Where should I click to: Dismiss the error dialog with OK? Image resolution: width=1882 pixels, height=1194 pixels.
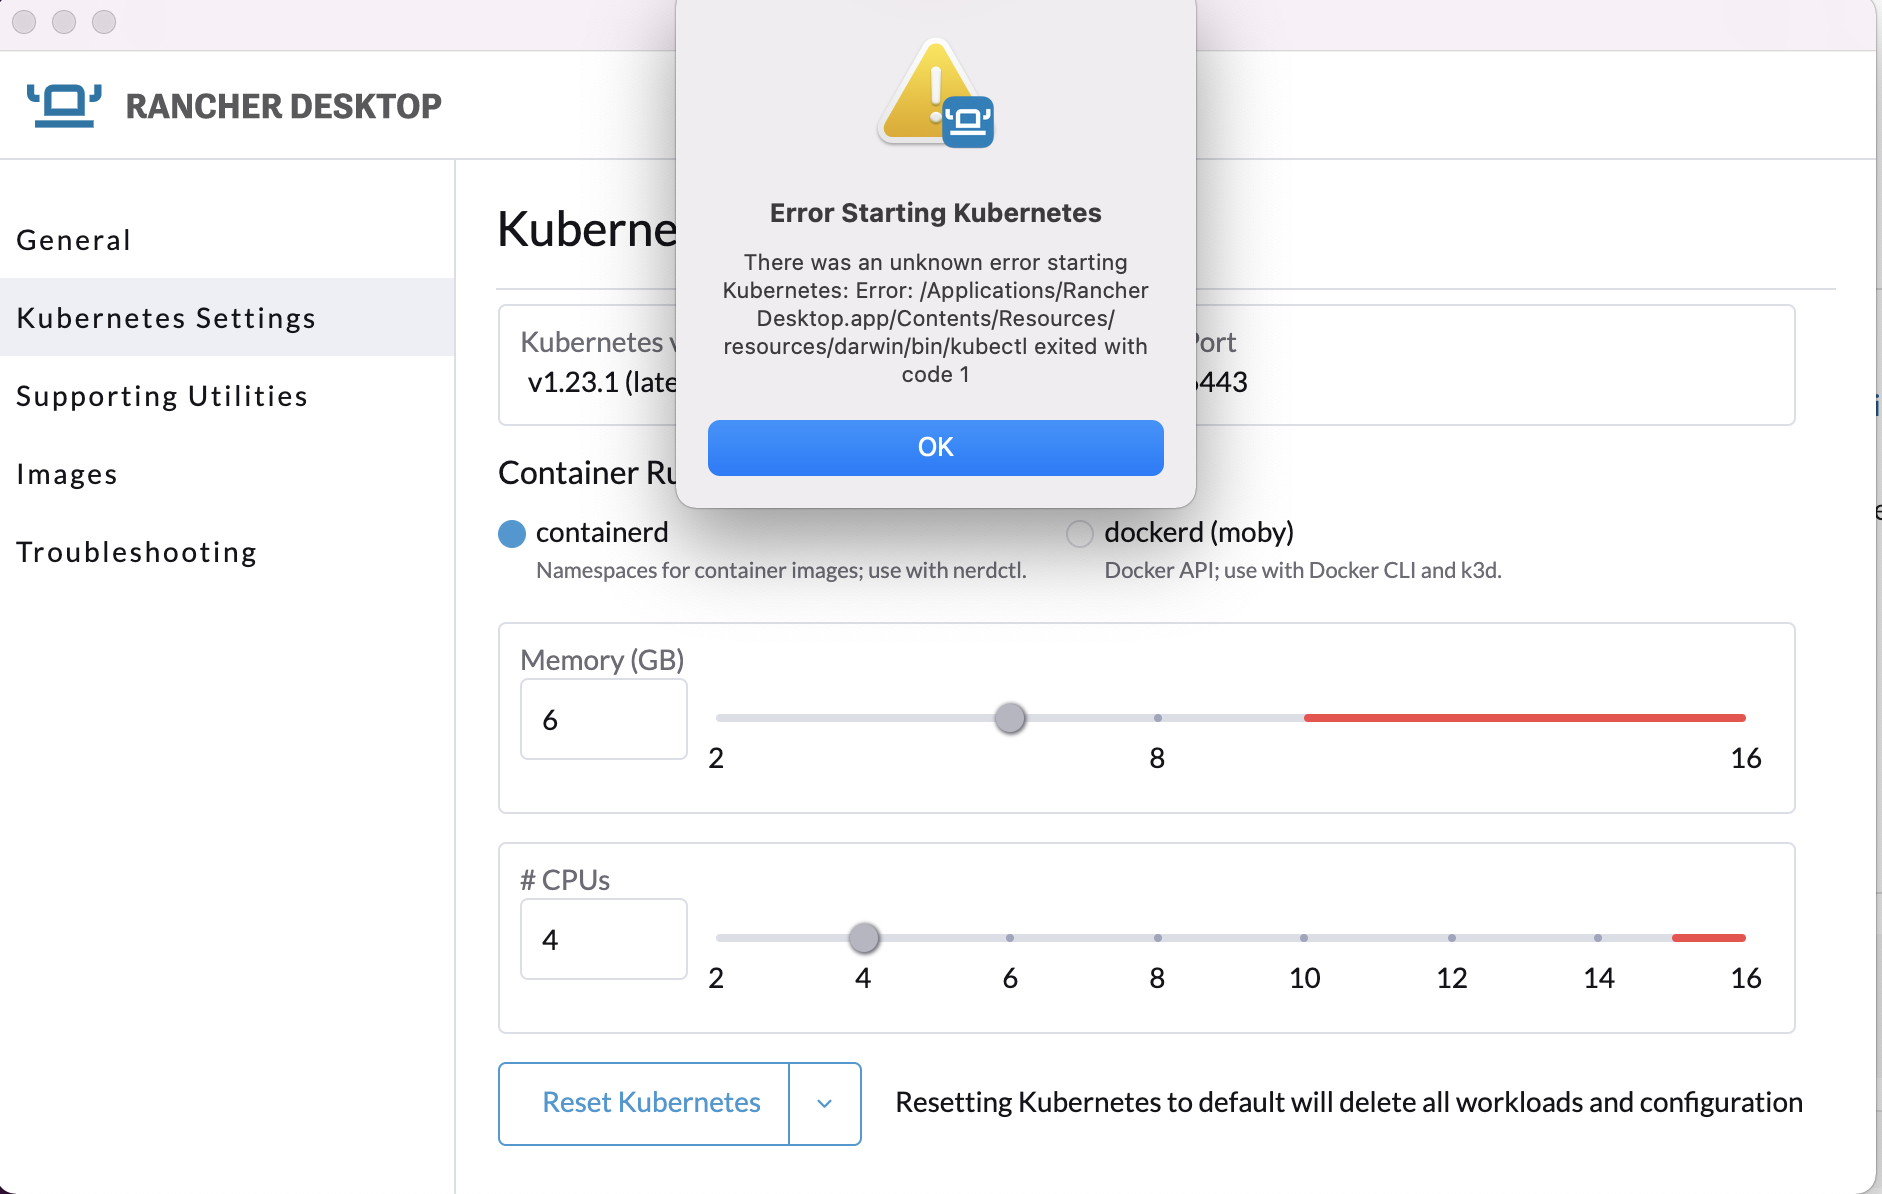pyautogui.click(x=935, y=447)
